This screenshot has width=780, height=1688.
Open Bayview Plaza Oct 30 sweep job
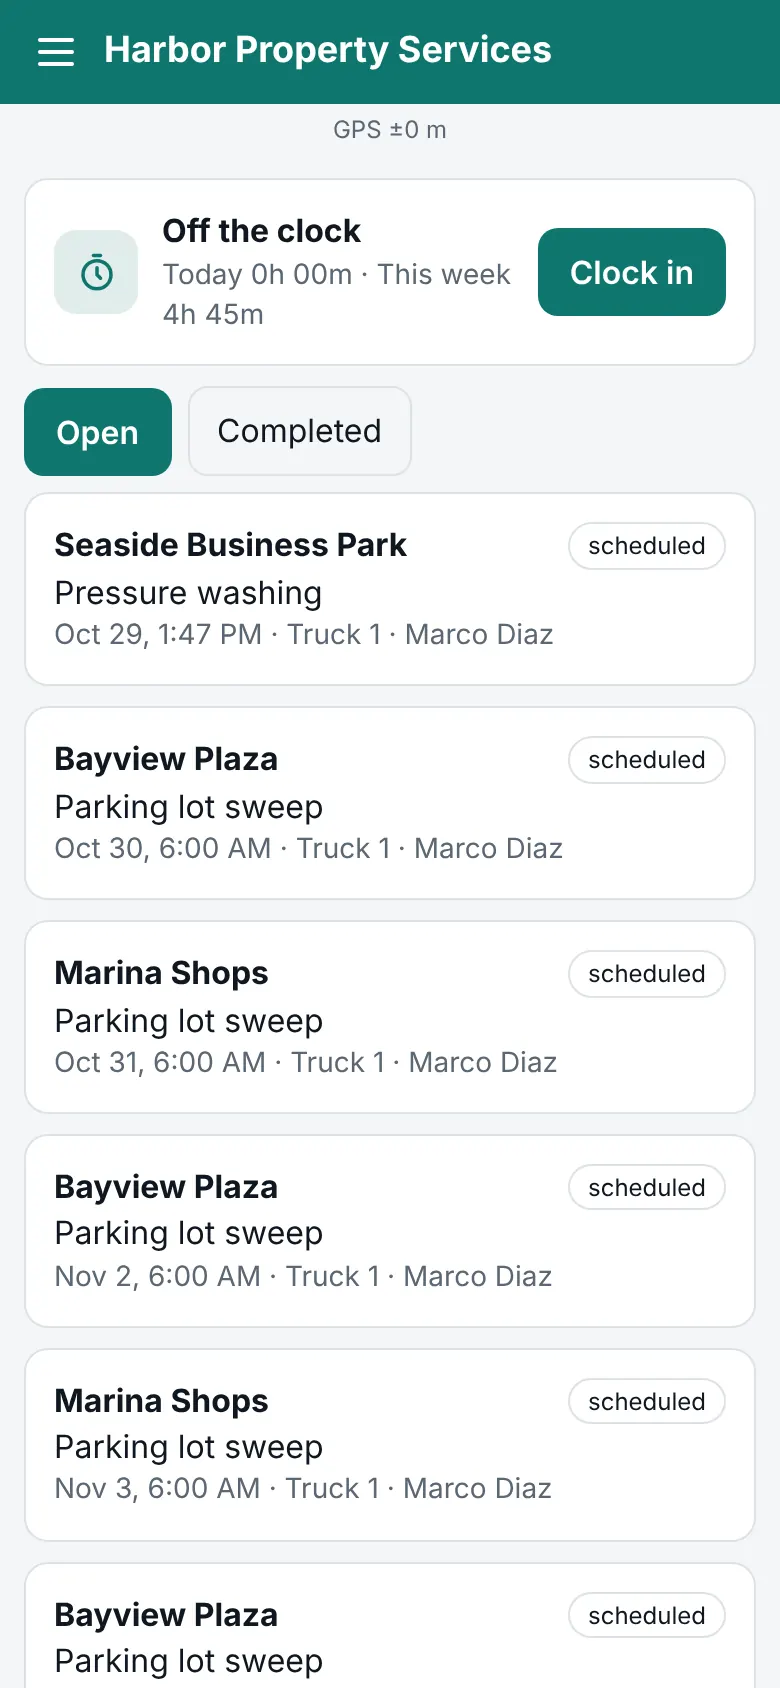(390, 803)
